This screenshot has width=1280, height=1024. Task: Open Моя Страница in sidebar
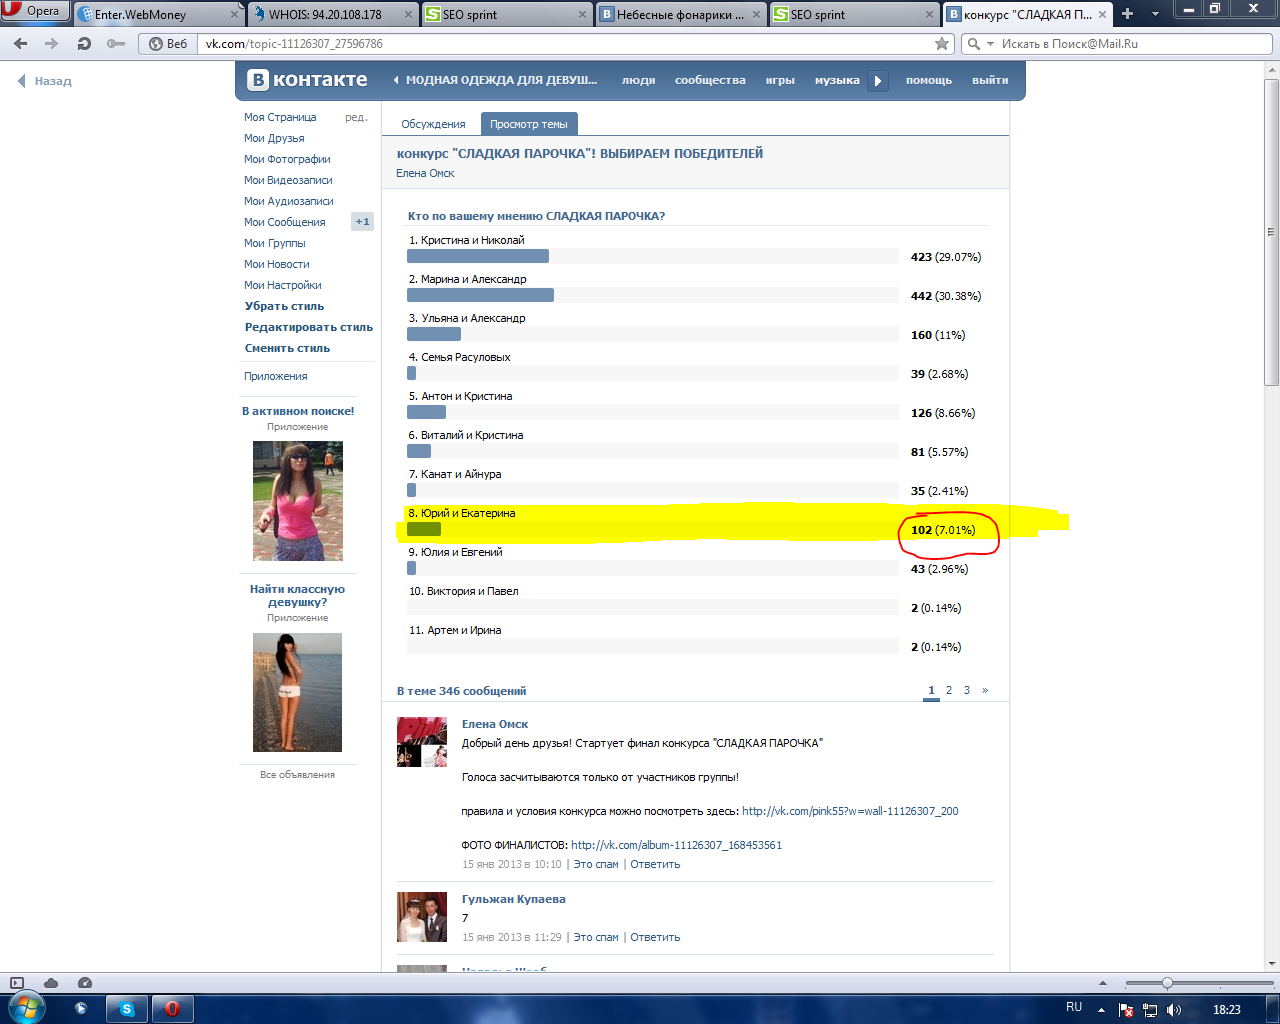(280, 117)
